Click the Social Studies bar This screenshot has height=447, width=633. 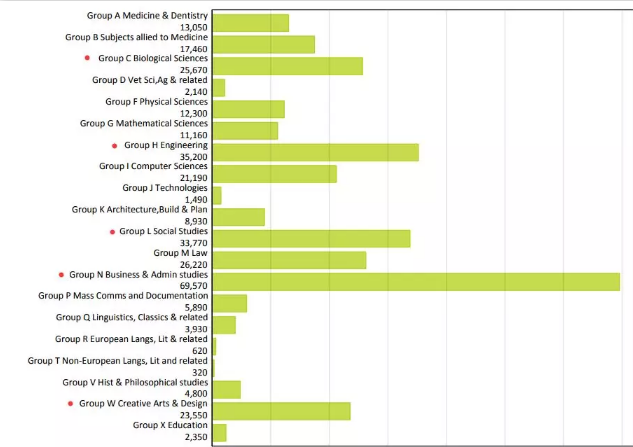click(311, 238)
